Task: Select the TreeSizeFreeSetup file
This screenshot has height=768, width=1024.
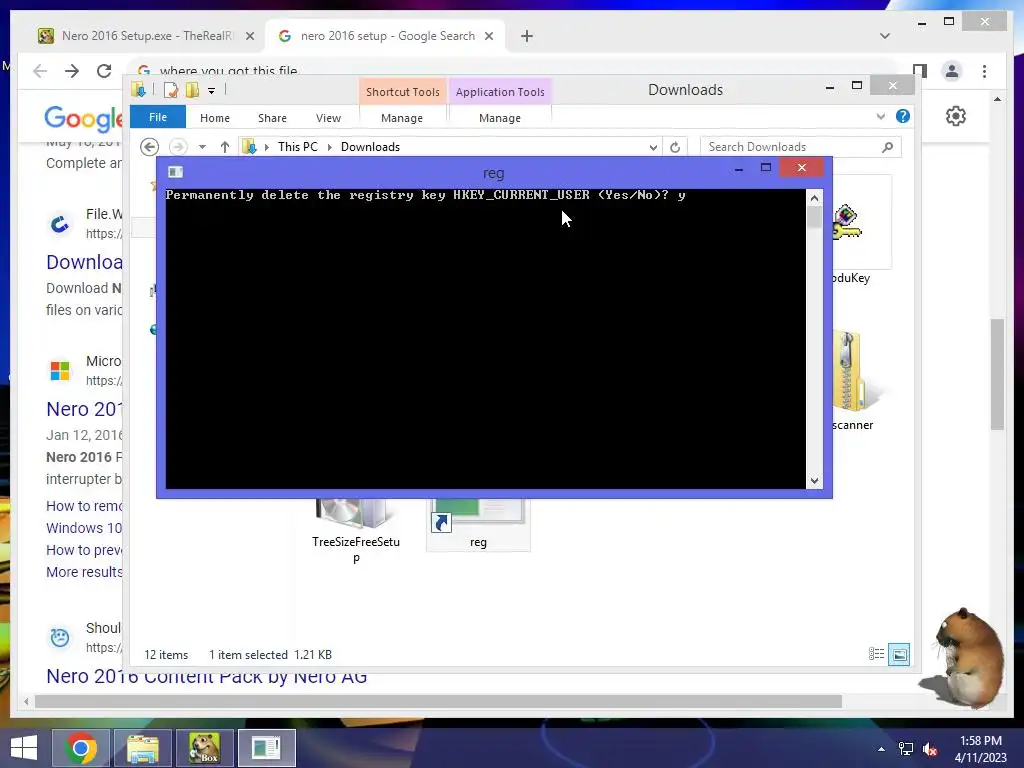Action: pyautogui.click(x=356, y=532)
